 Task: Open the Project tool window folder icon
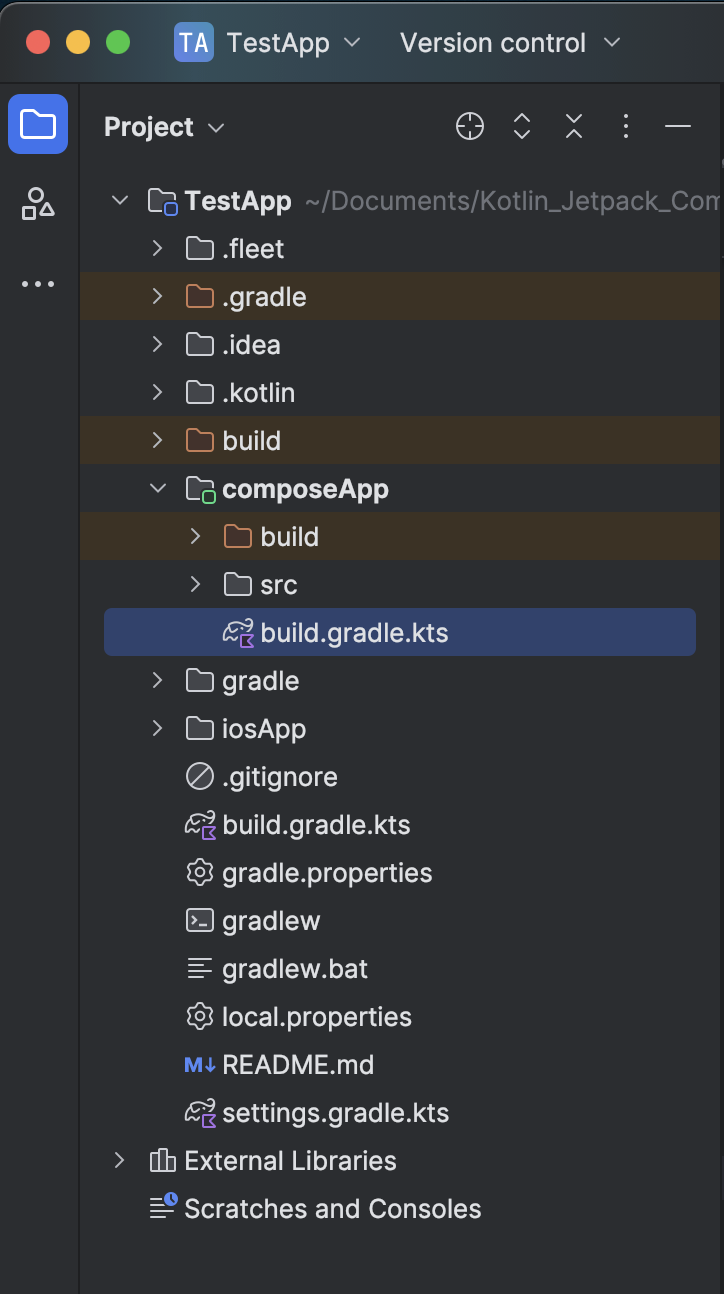click(38, 124)
